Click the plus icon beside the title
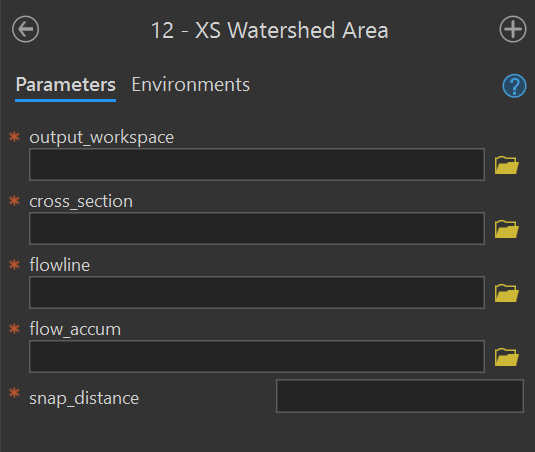 click(513, 29)
